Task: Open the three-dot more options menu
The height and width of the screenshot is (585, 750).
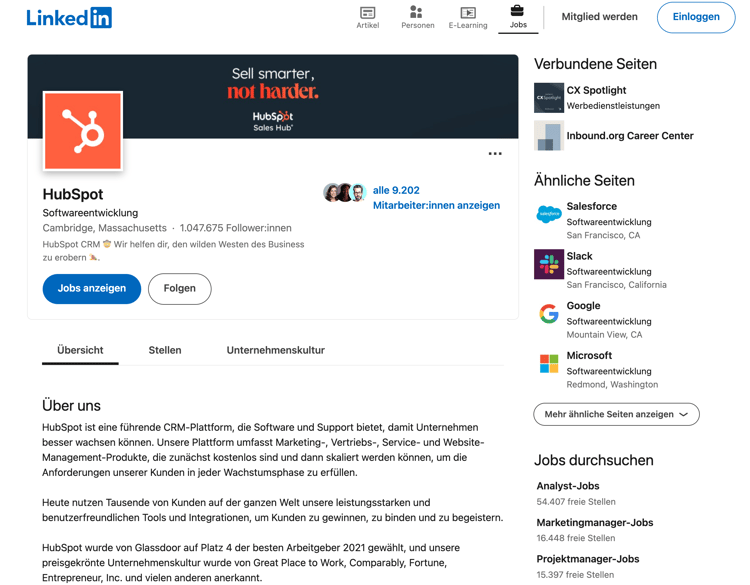Action: coord(495,154)
